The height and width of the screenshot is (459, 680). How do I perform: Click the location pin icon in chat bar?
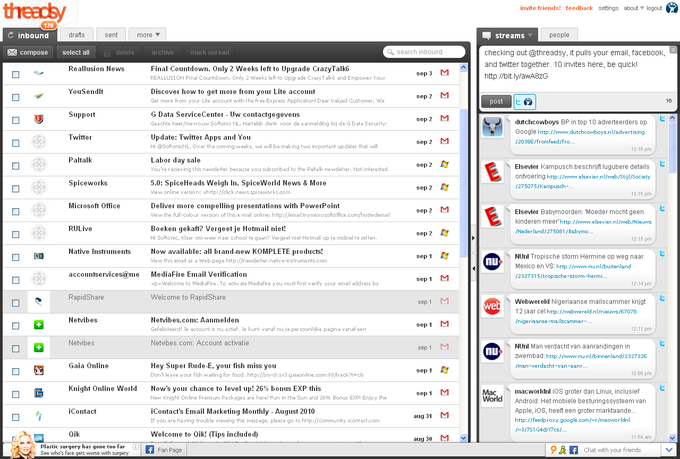(553, 450)
